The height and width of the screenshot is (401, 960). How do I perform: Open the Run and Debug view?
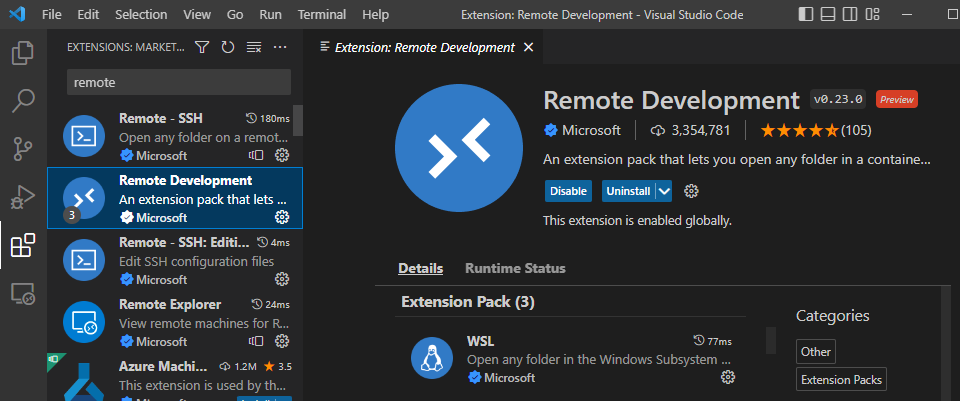coord(23,197)
